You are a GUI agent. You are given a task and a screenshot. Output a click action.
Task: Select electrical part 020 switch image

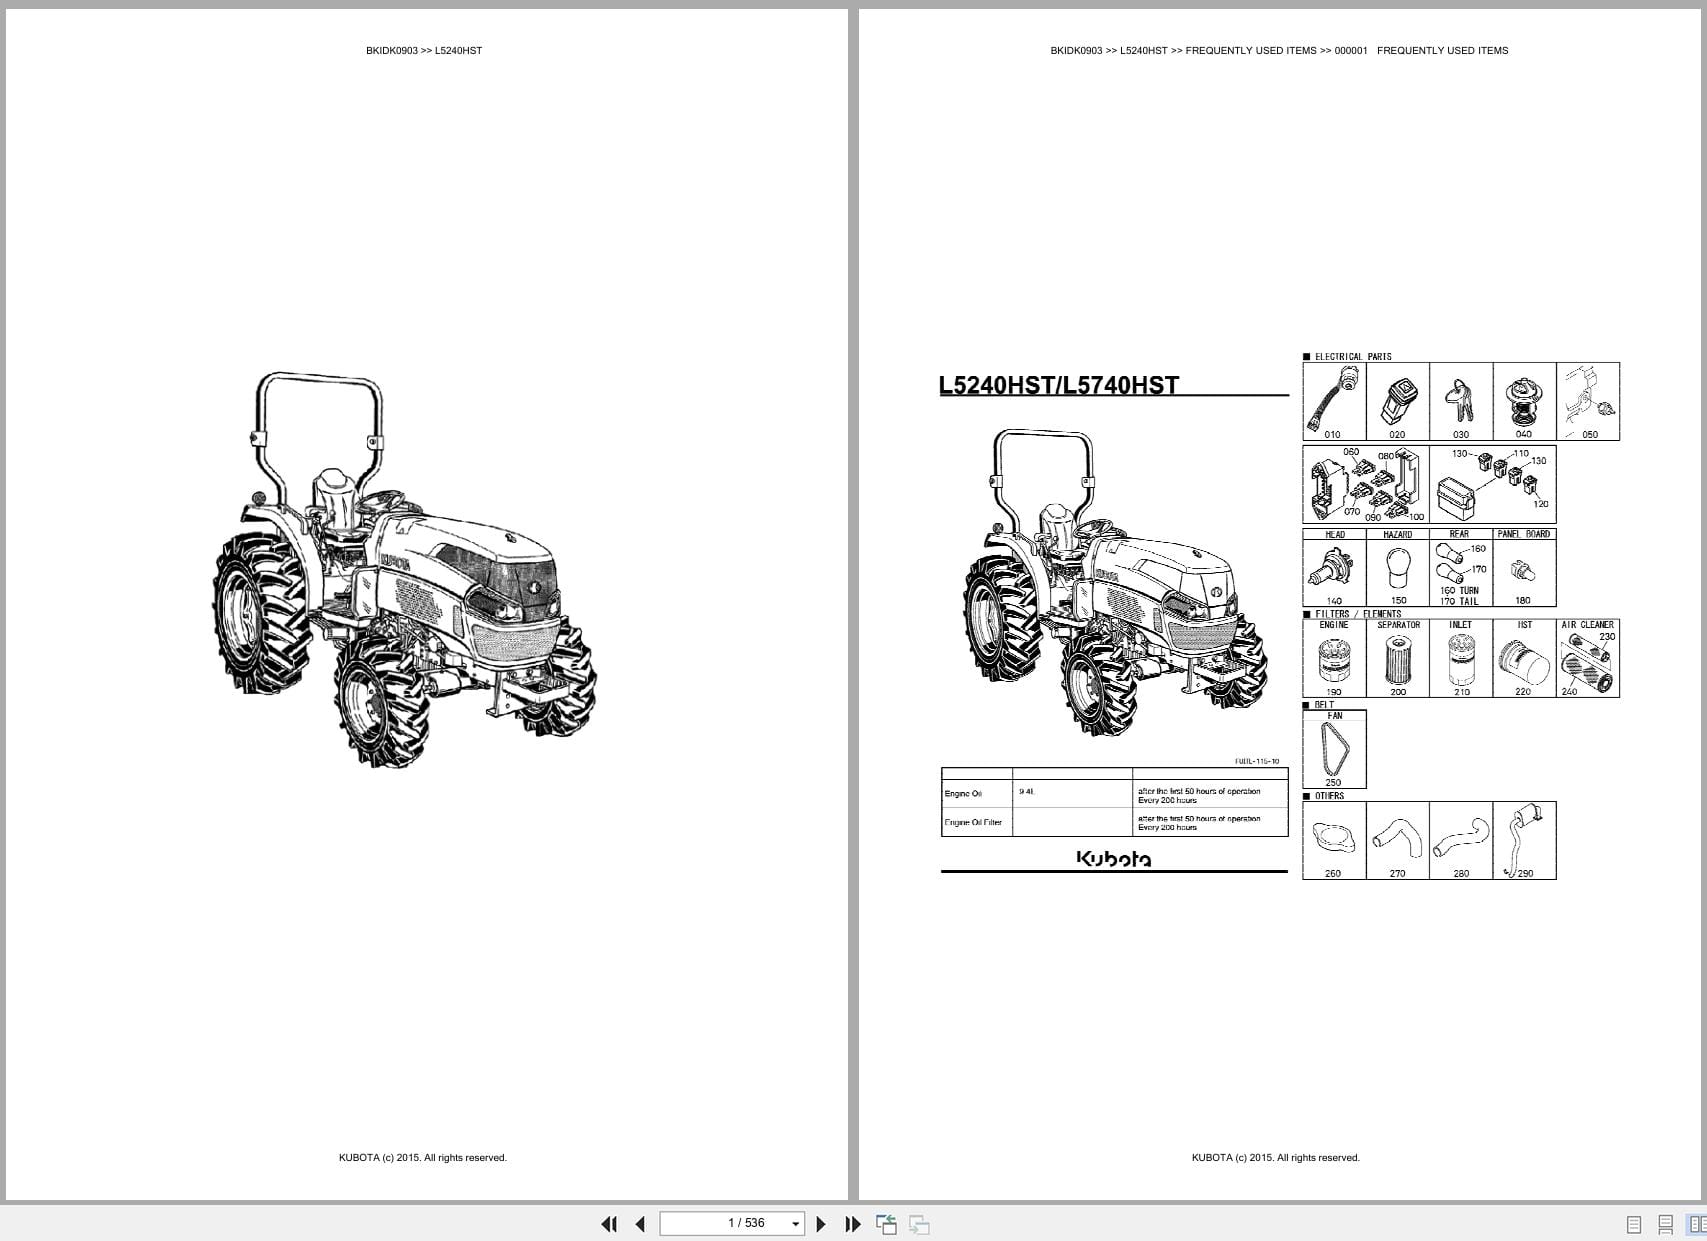(x=1397, y=401)
